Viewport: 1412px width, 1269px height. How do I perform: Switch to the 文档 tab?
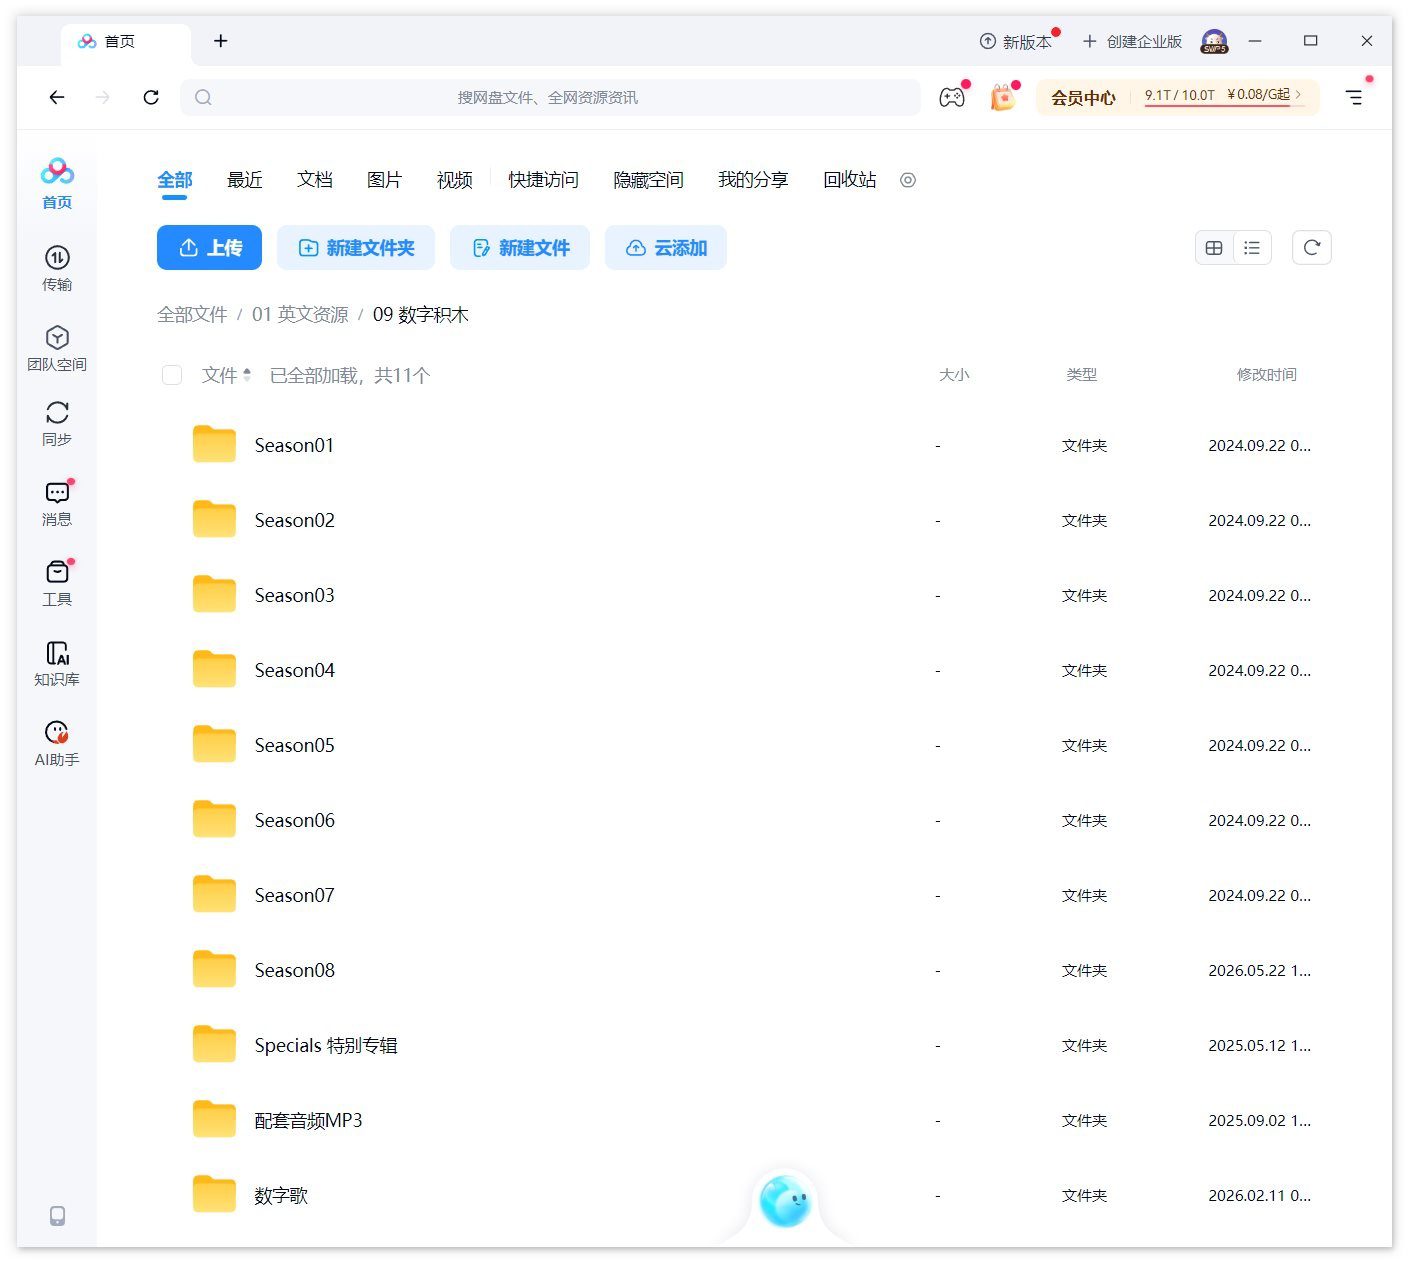click(x=315, y=180)
